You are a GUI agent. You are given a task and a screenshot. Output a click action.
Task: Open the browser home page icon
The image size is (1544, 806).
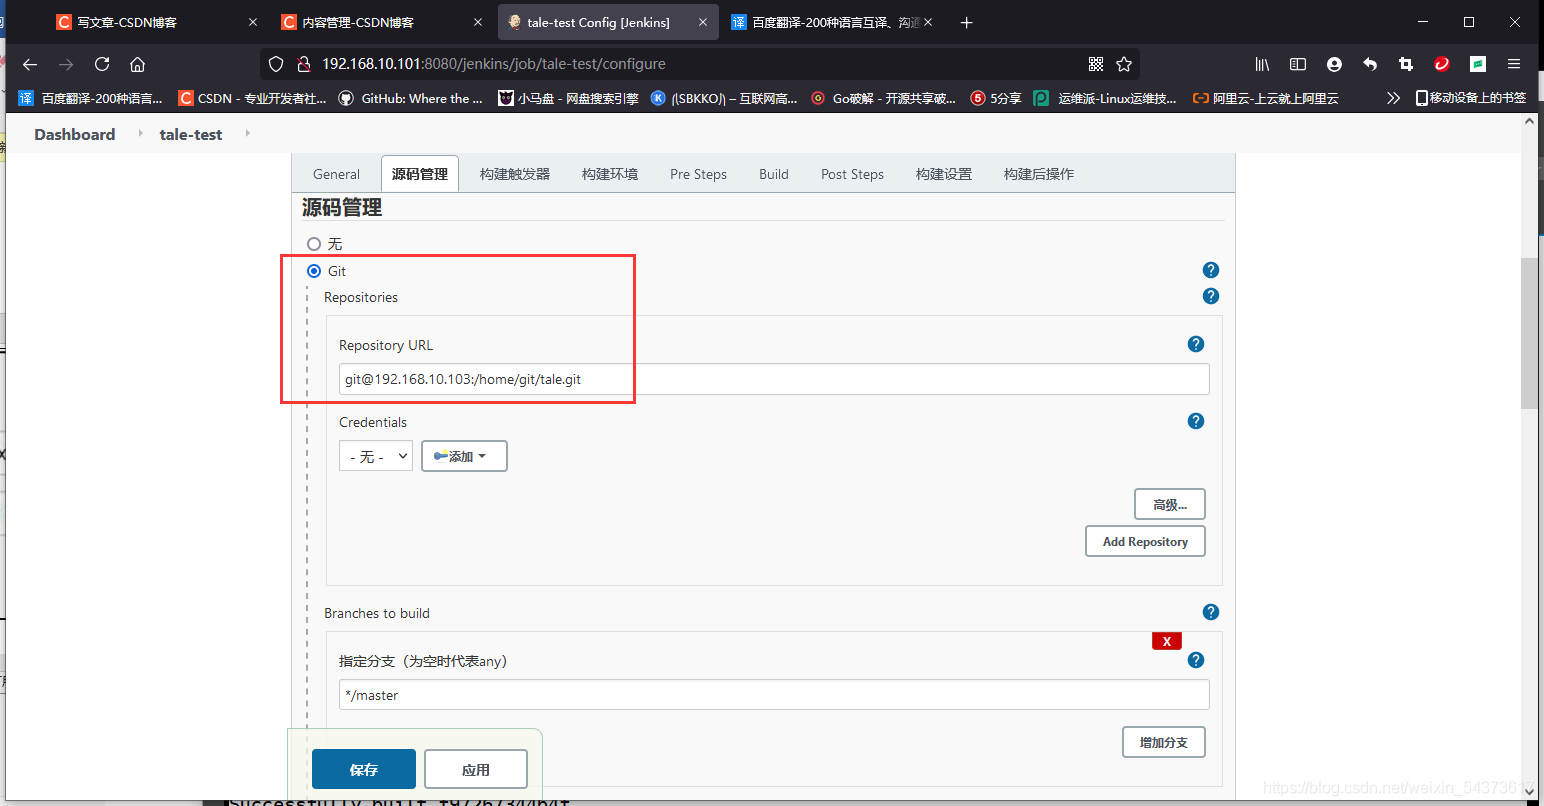coord(137,64)
